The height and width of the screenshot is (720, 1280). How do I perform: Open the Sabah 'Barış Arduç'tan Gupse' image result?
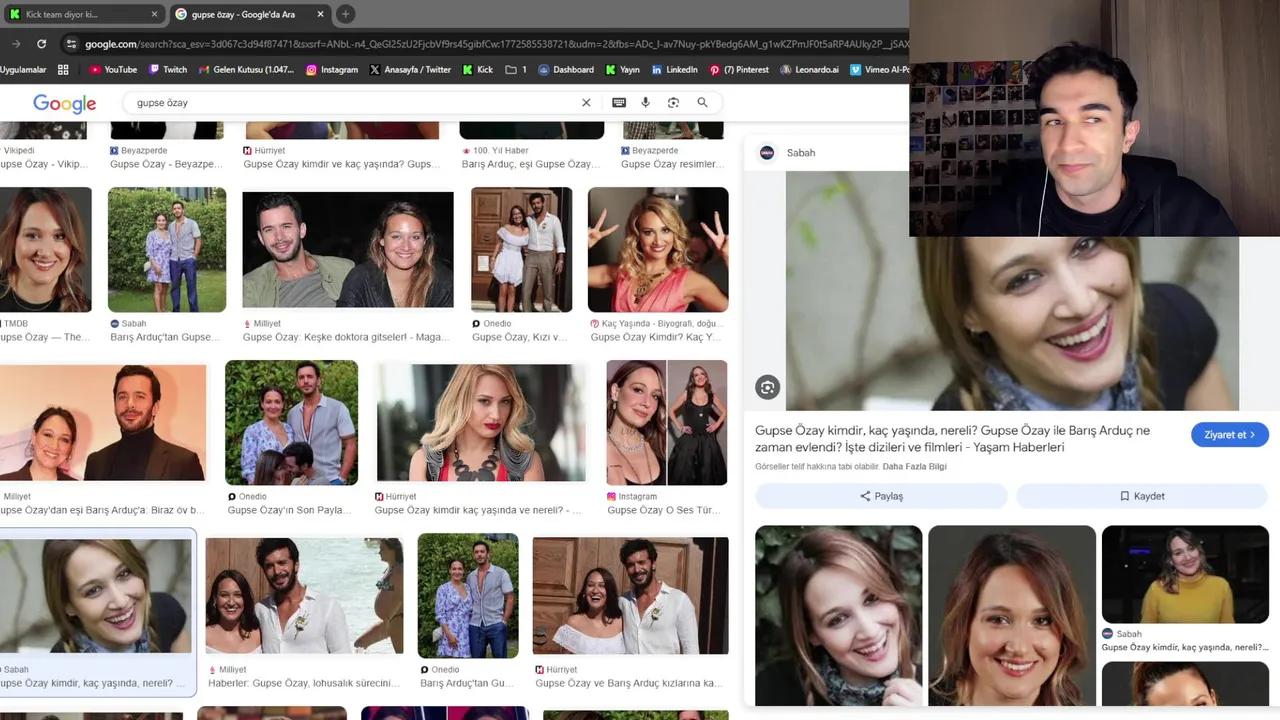(167, 250)
